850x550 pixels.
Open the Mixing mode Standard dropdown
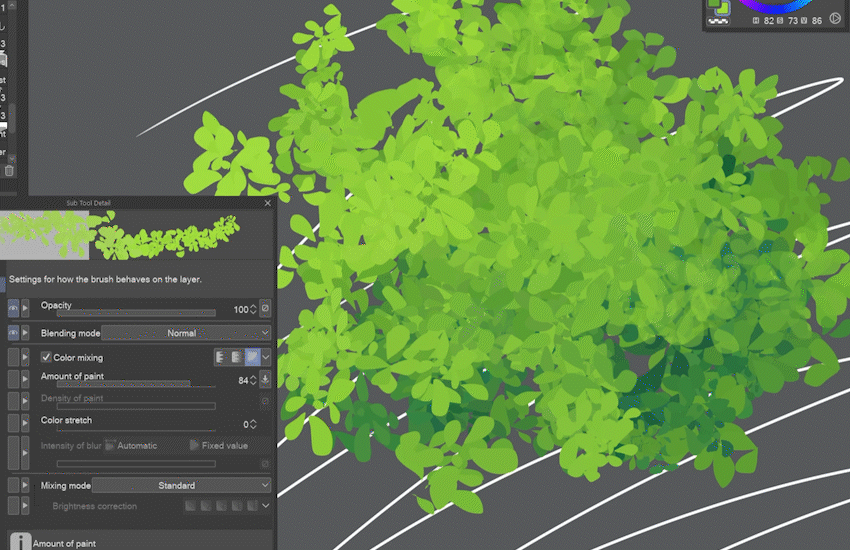coord(182,485)
